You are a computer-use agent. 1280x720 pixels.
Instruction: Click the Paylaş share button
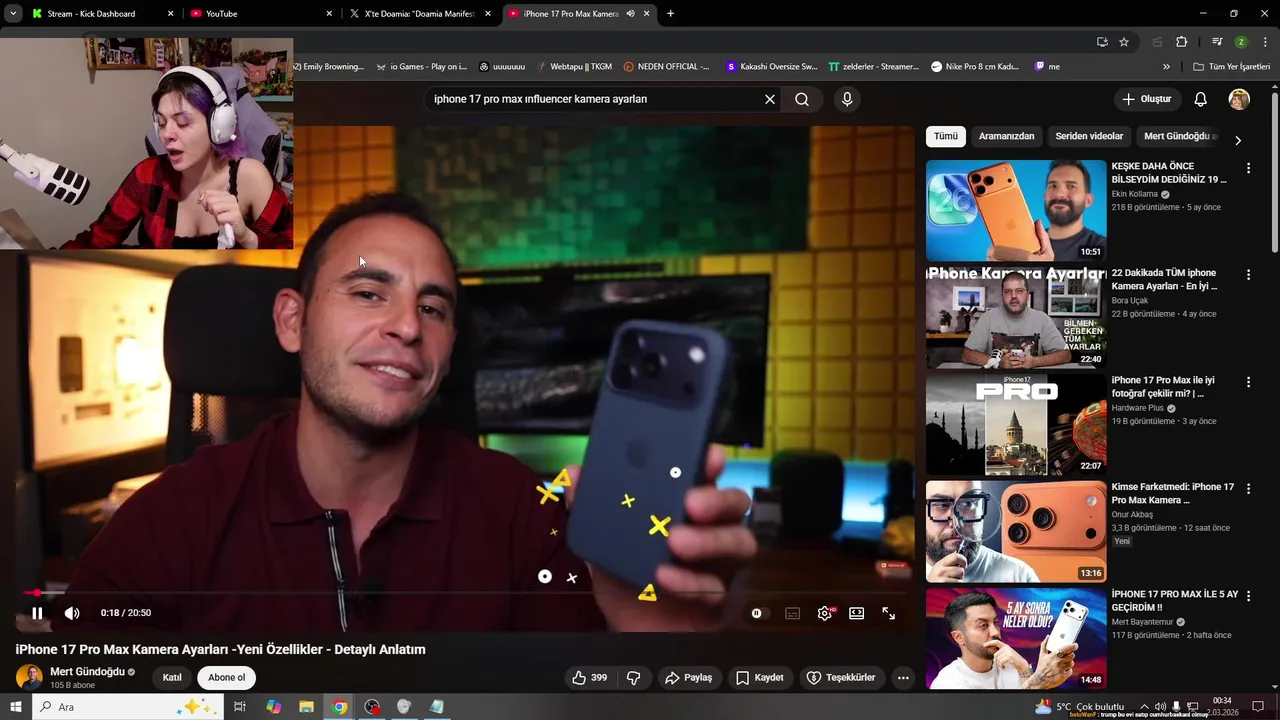point(689,678)
